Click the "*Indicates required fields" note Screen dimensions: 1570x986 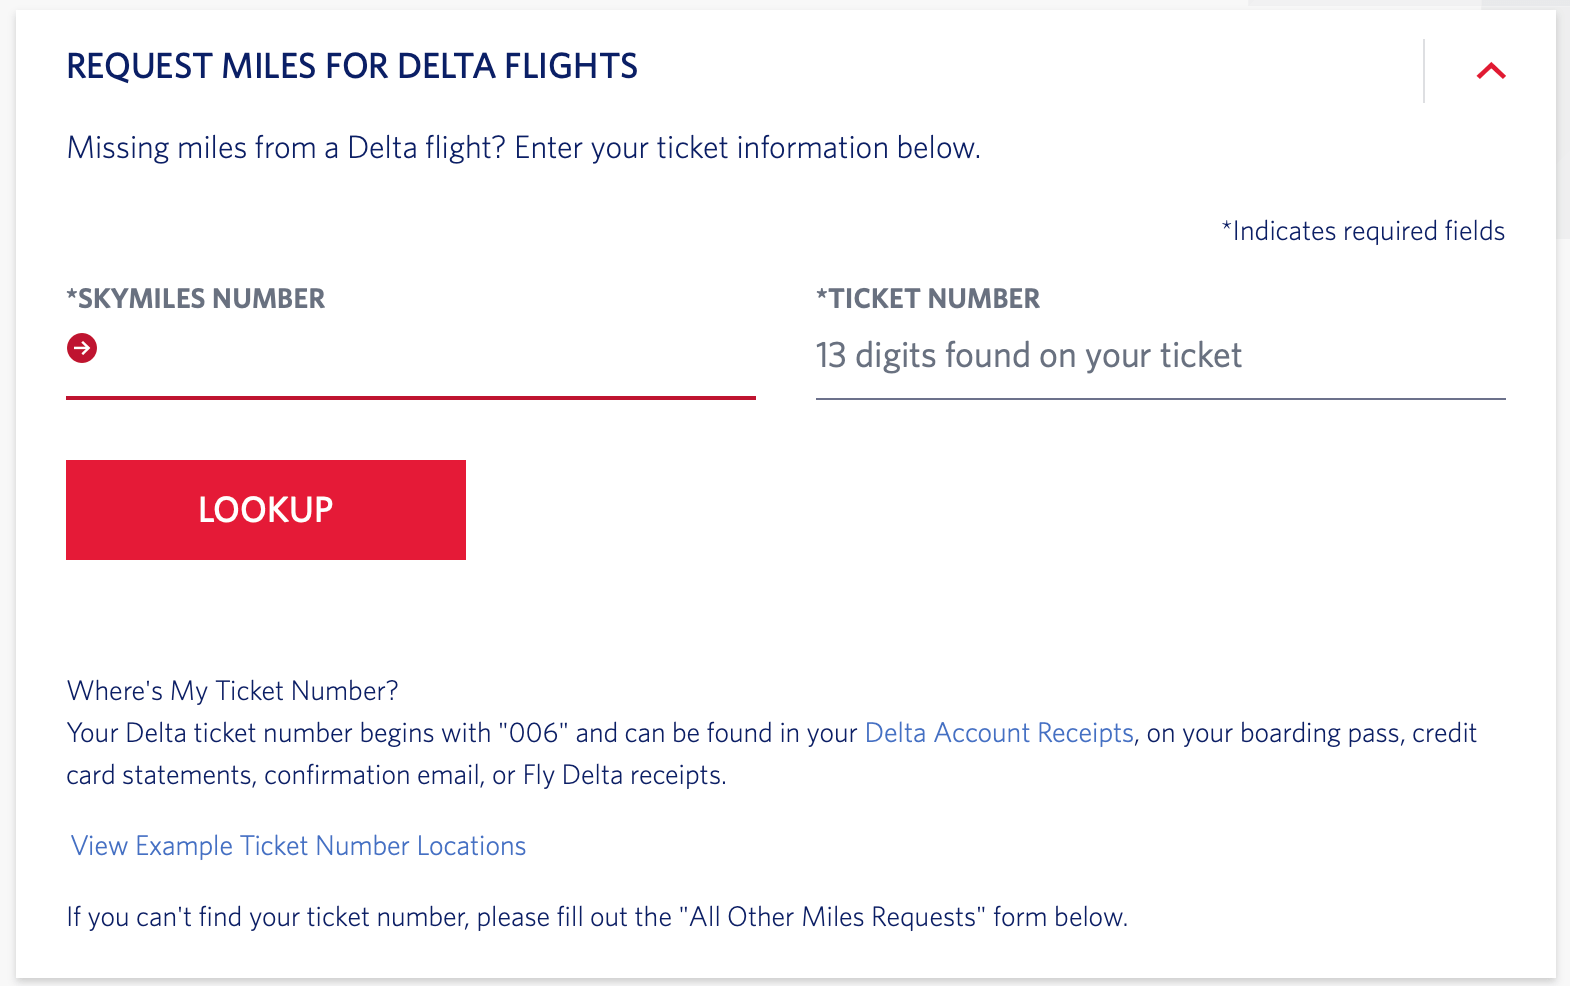coord(1363,231)
